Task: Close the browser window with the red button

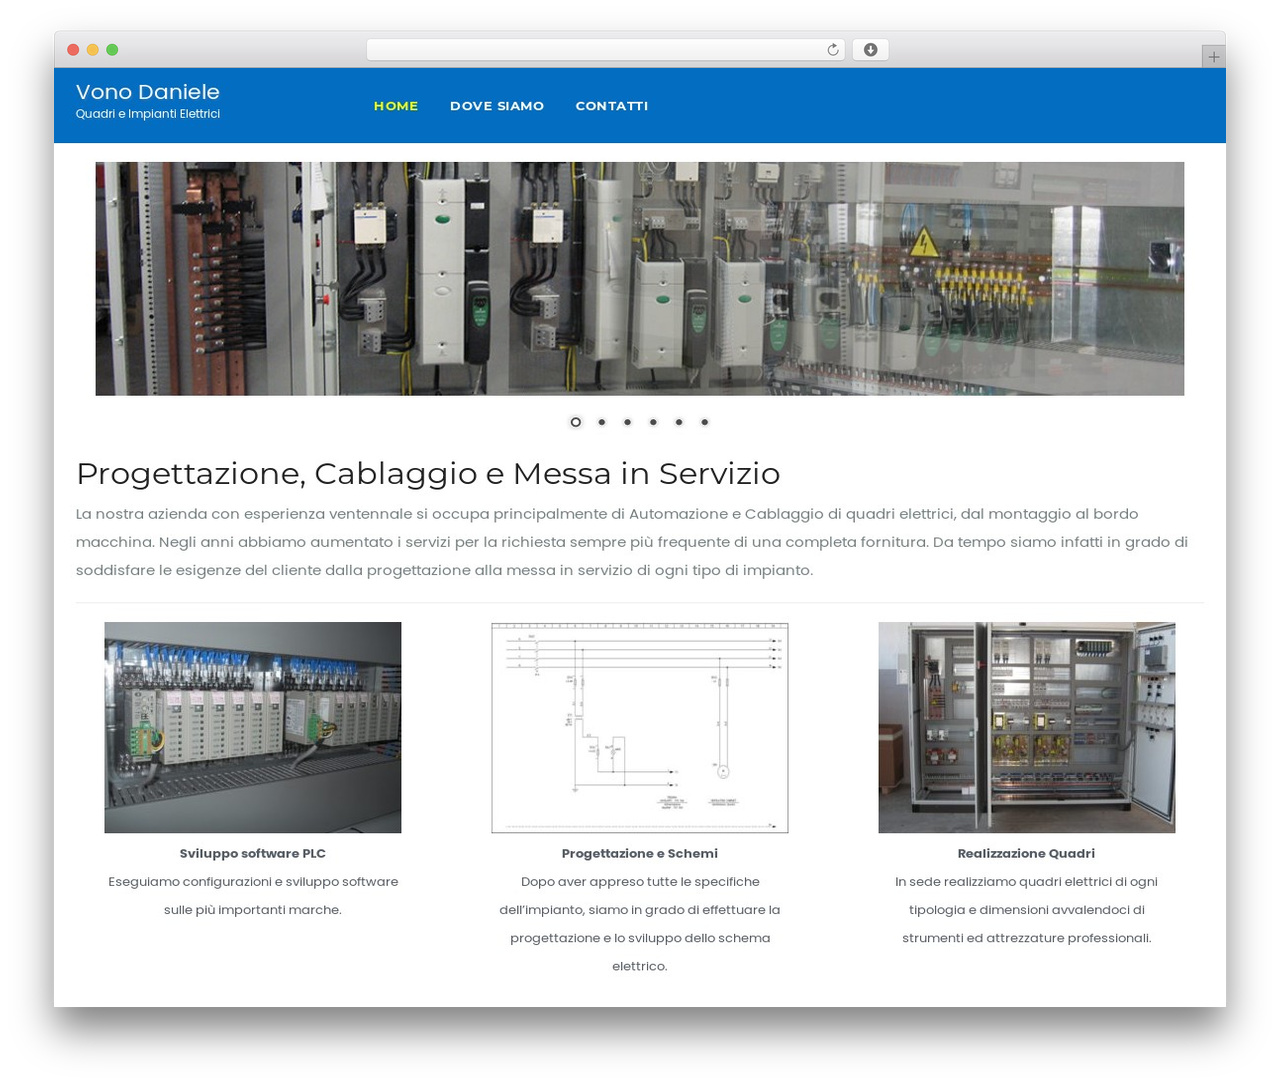Action: 73,50
